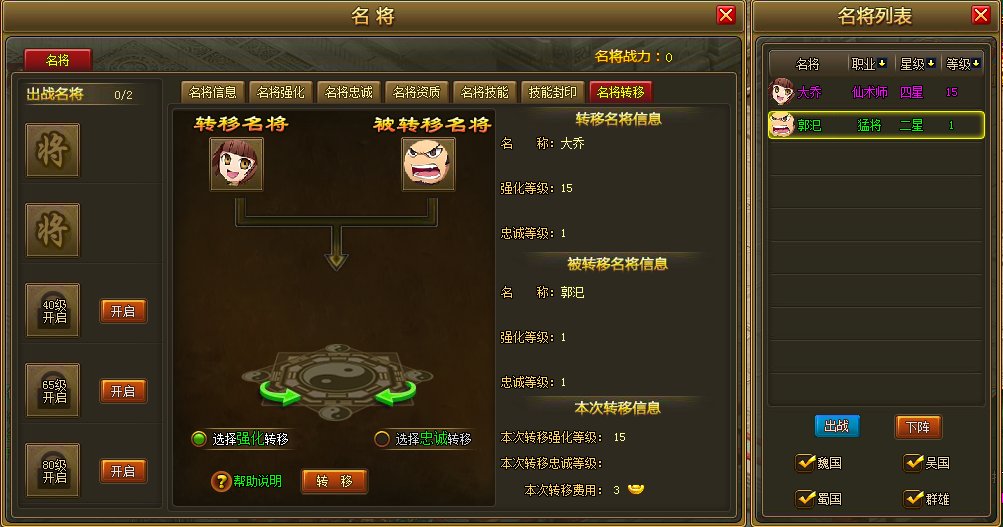Sort the general list by 星级 arrow
The image size is (1003, 527).
[x=931, y=63]
